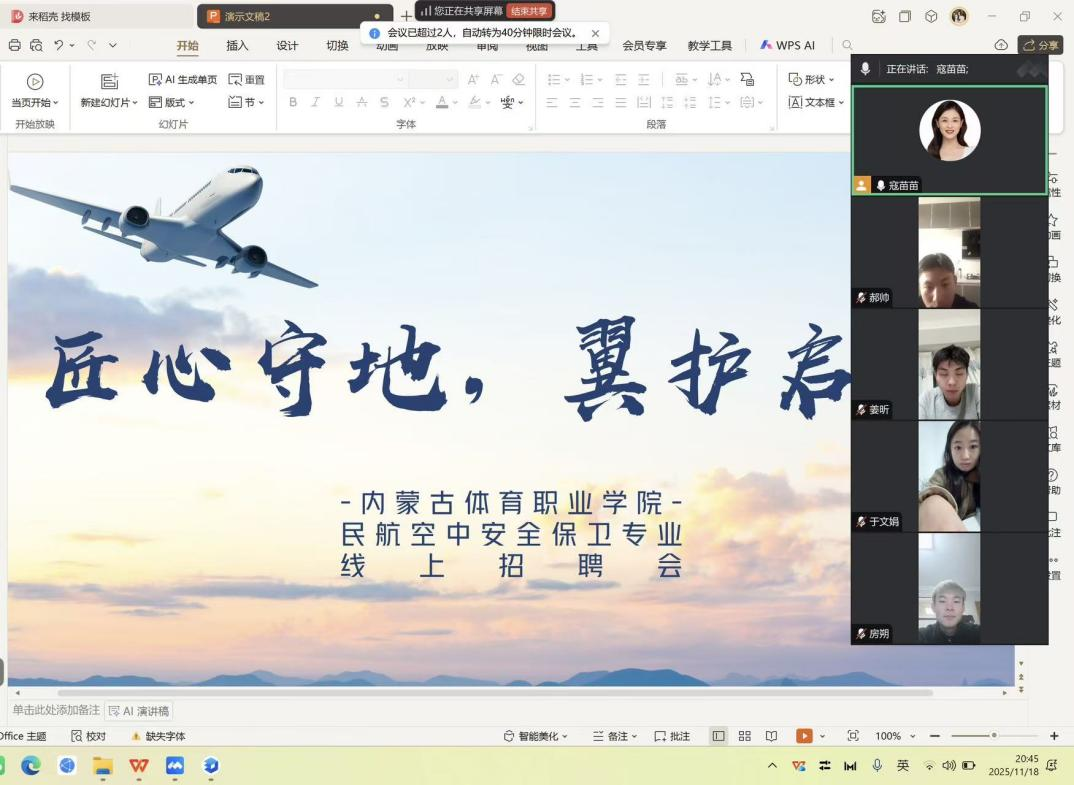
Task: Open the 版式 layout dropdown
Action: coord(178,102)
